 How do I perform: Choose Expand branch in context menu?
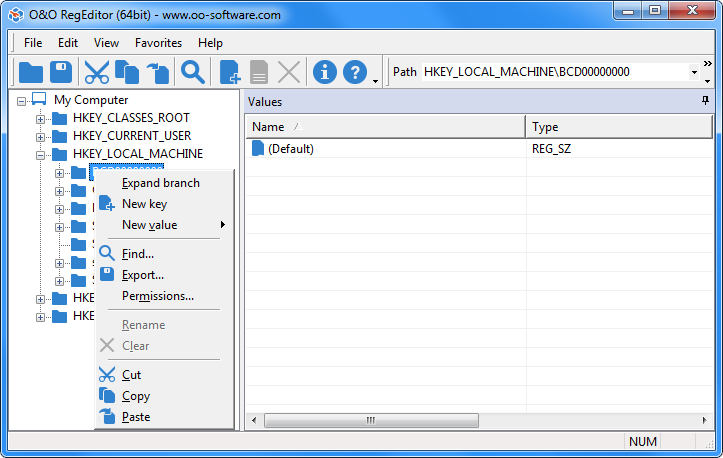pyautogui.click(x=164, y=183)
